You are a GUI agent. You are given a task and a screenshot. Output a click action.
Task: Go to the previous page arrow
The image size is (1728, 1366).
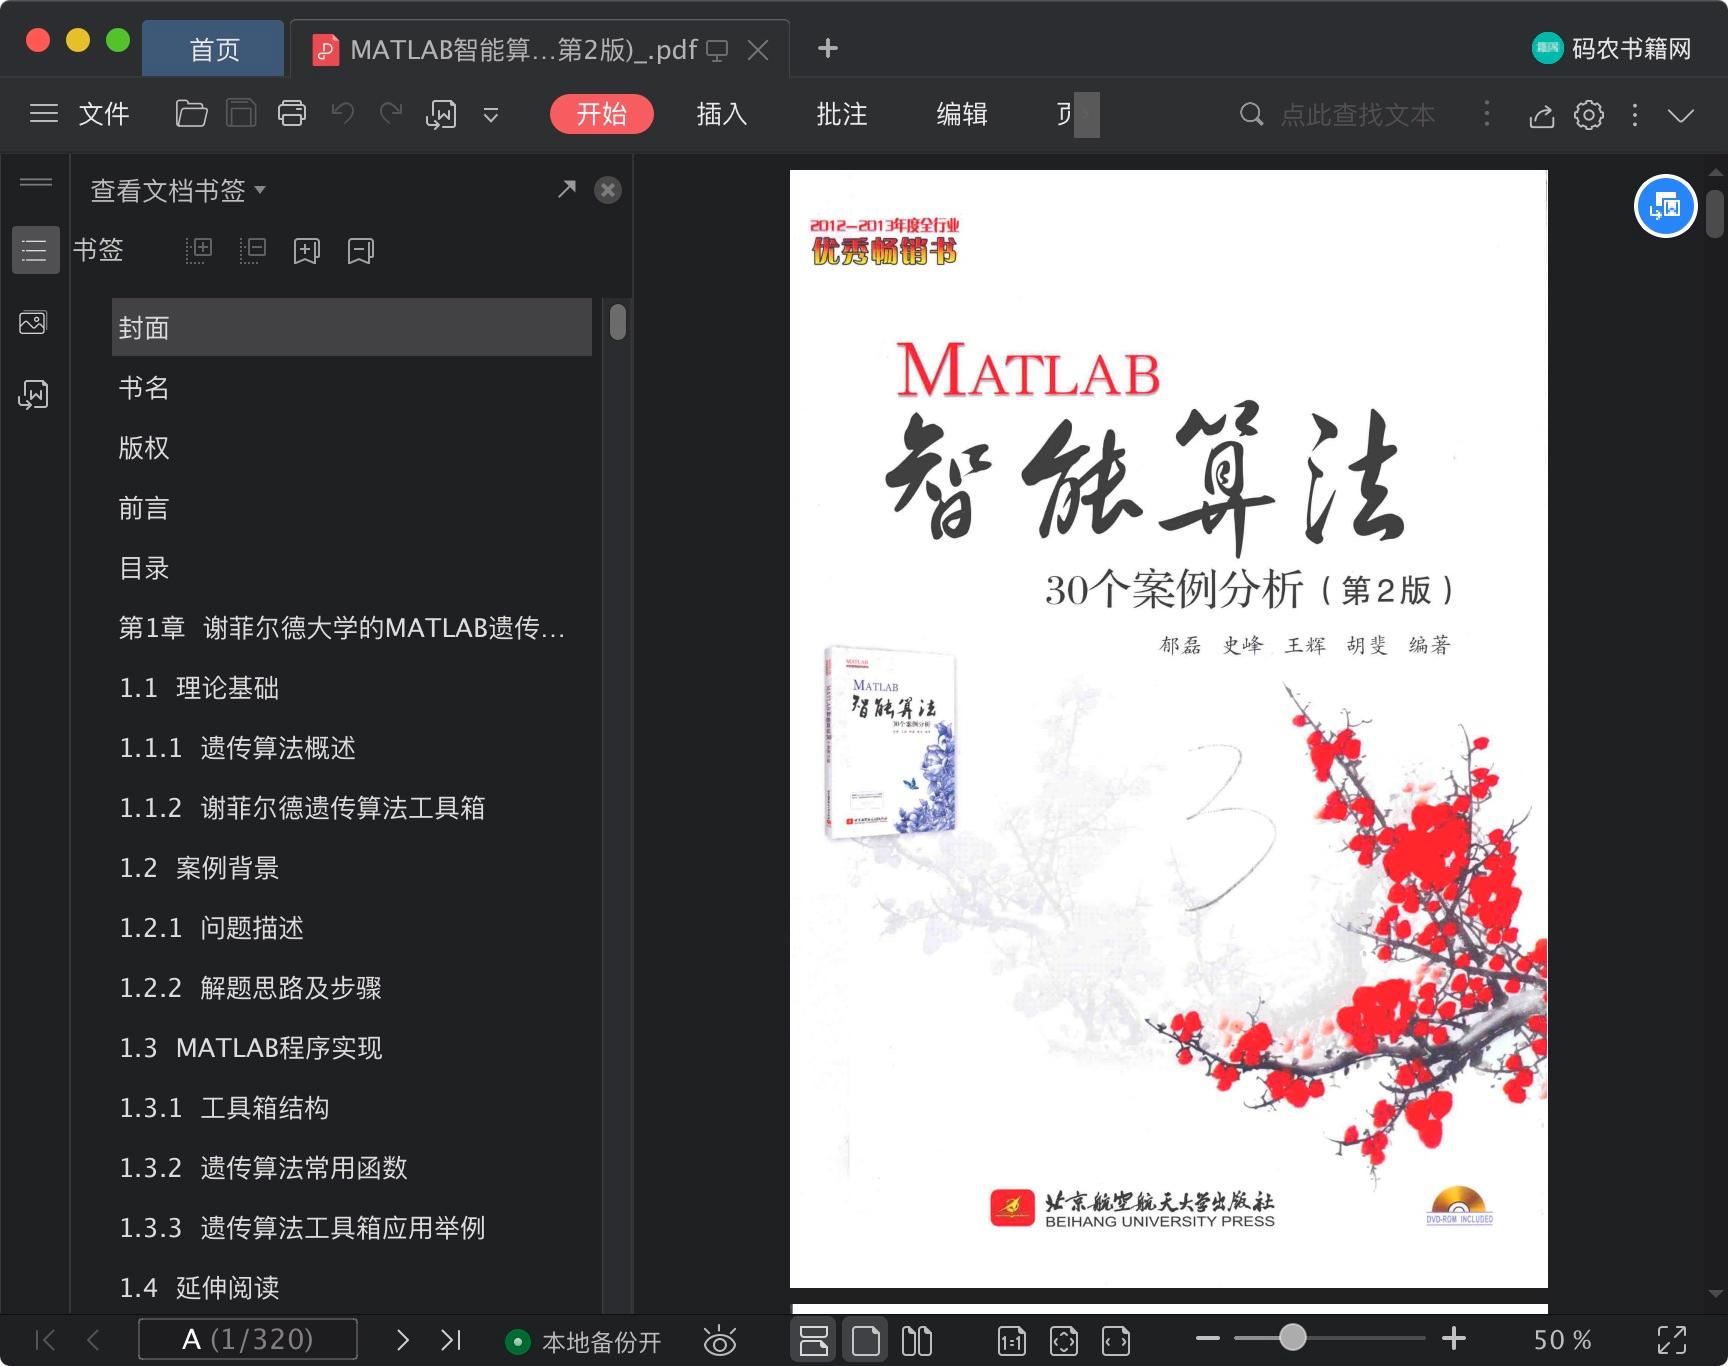(x=93, y=1340)
